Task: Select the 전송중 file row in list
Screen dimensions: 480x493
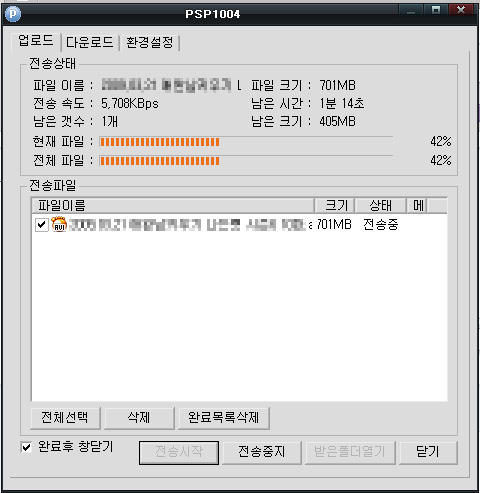Action: pyautogui.click(x=239, y=224)
